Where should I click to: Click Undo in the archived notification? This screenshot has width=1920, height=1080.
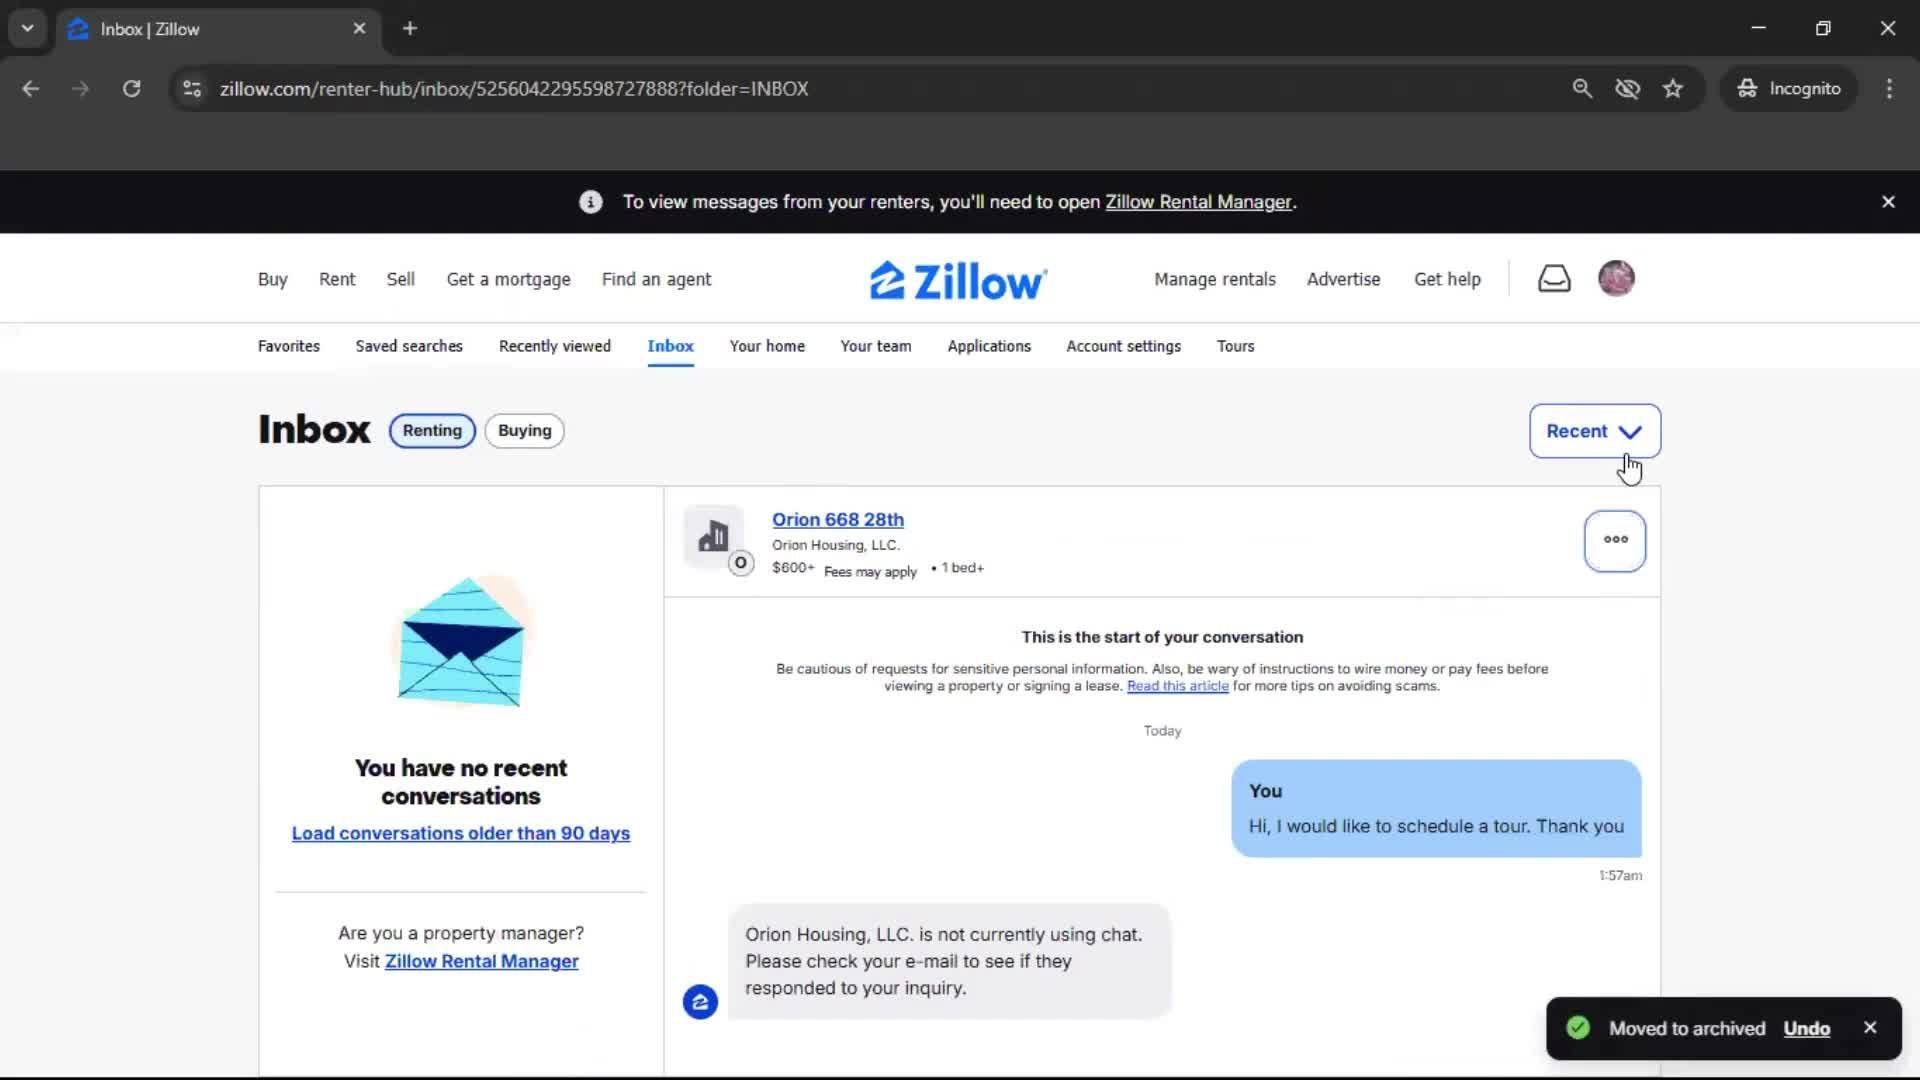[x=1805, y=1028]
